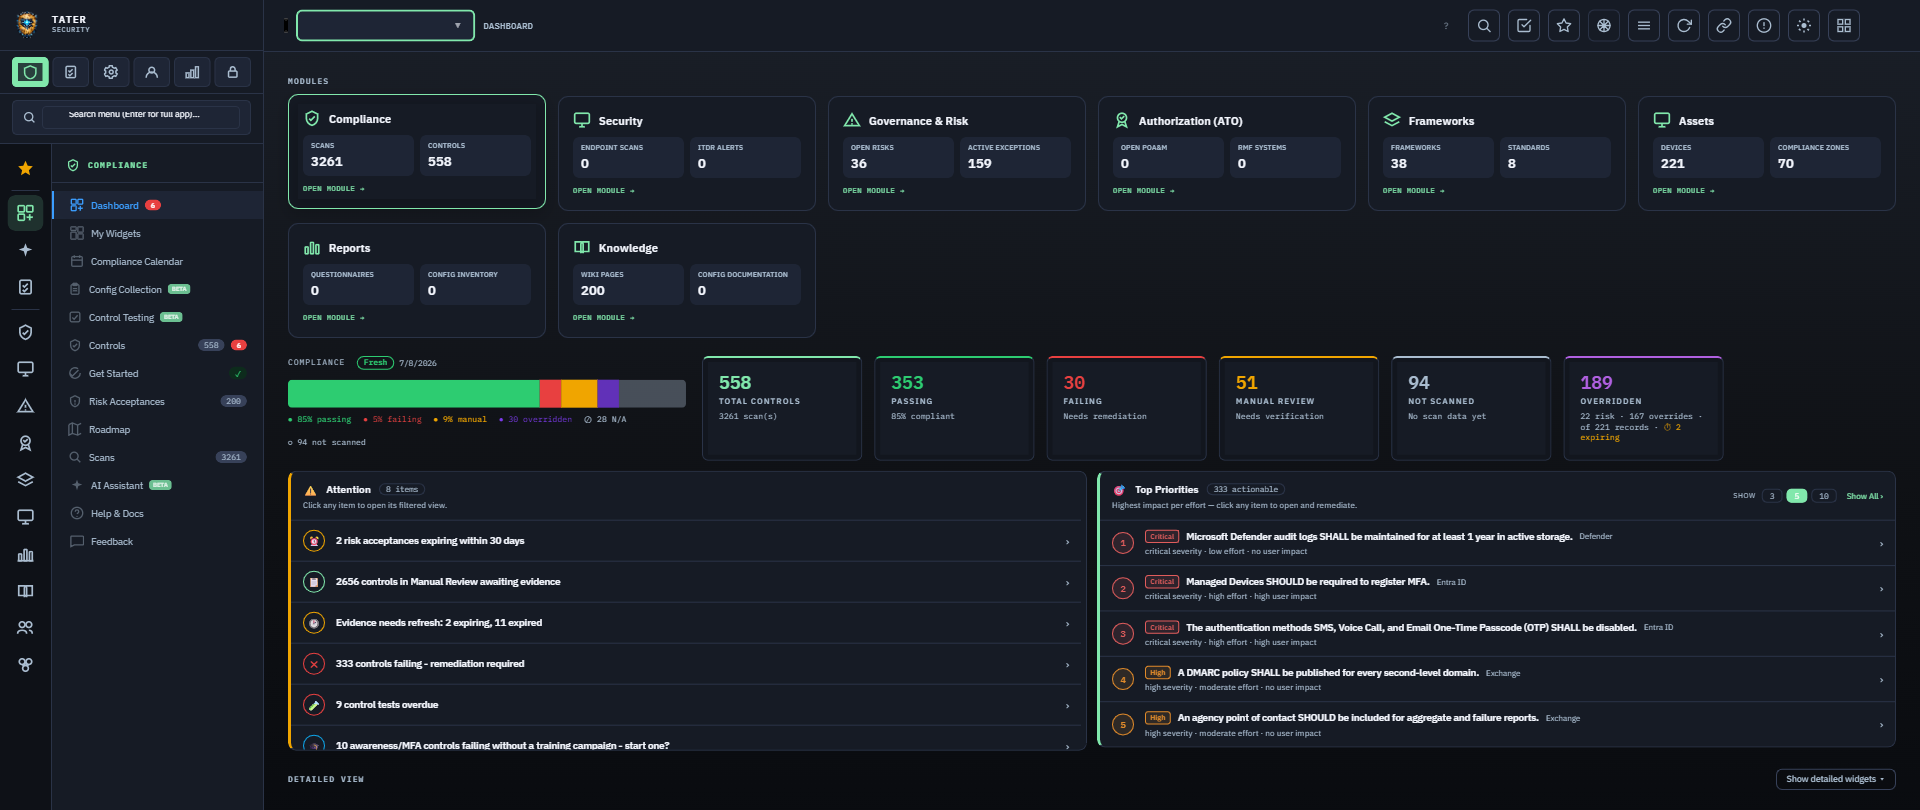Viewport: 1920px width, 810px height.
Task: Open the blank dropdown beside DASHBOARD
Action: coord(385,26)
